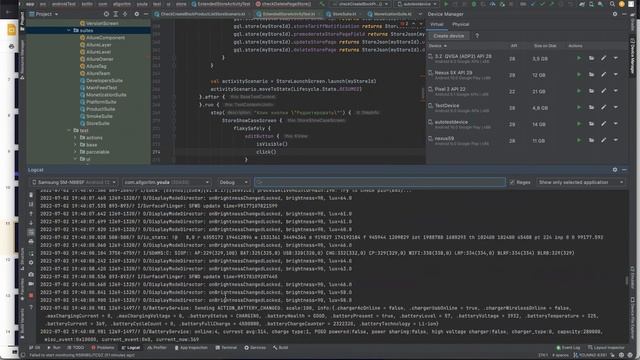
Task: Open the Profiler tool window
Action: tap(157, 348)
